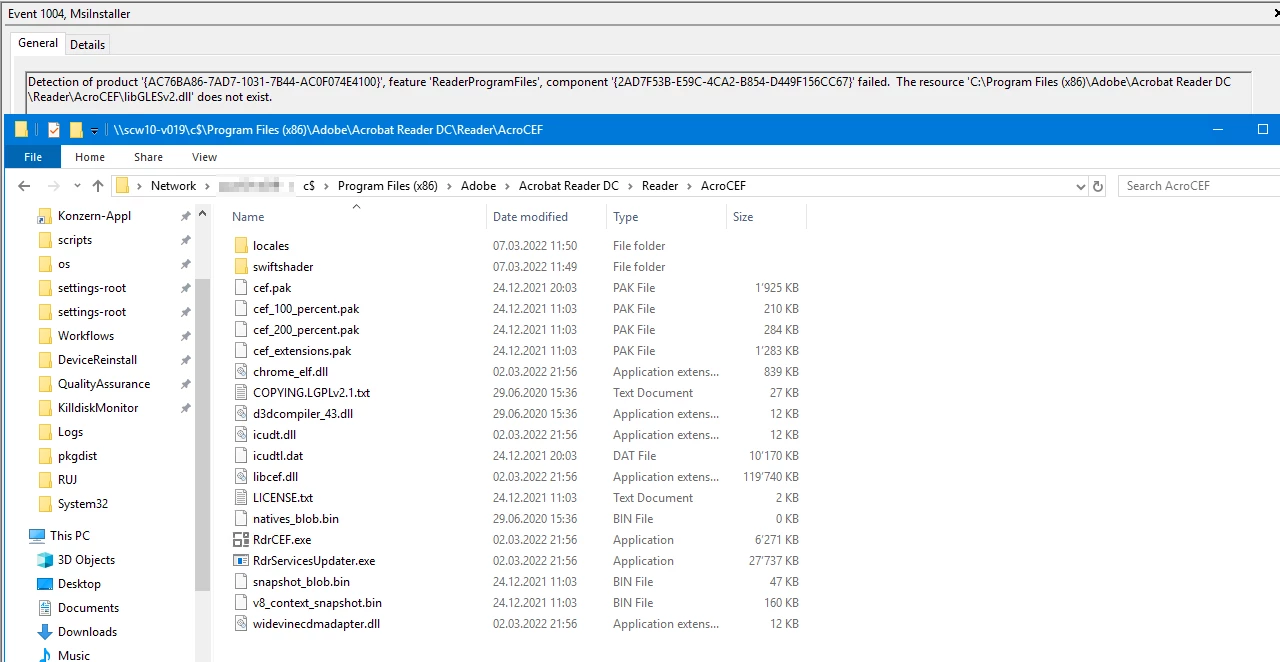
Task: Open System32 in the navigation pane
Action: 82,504
